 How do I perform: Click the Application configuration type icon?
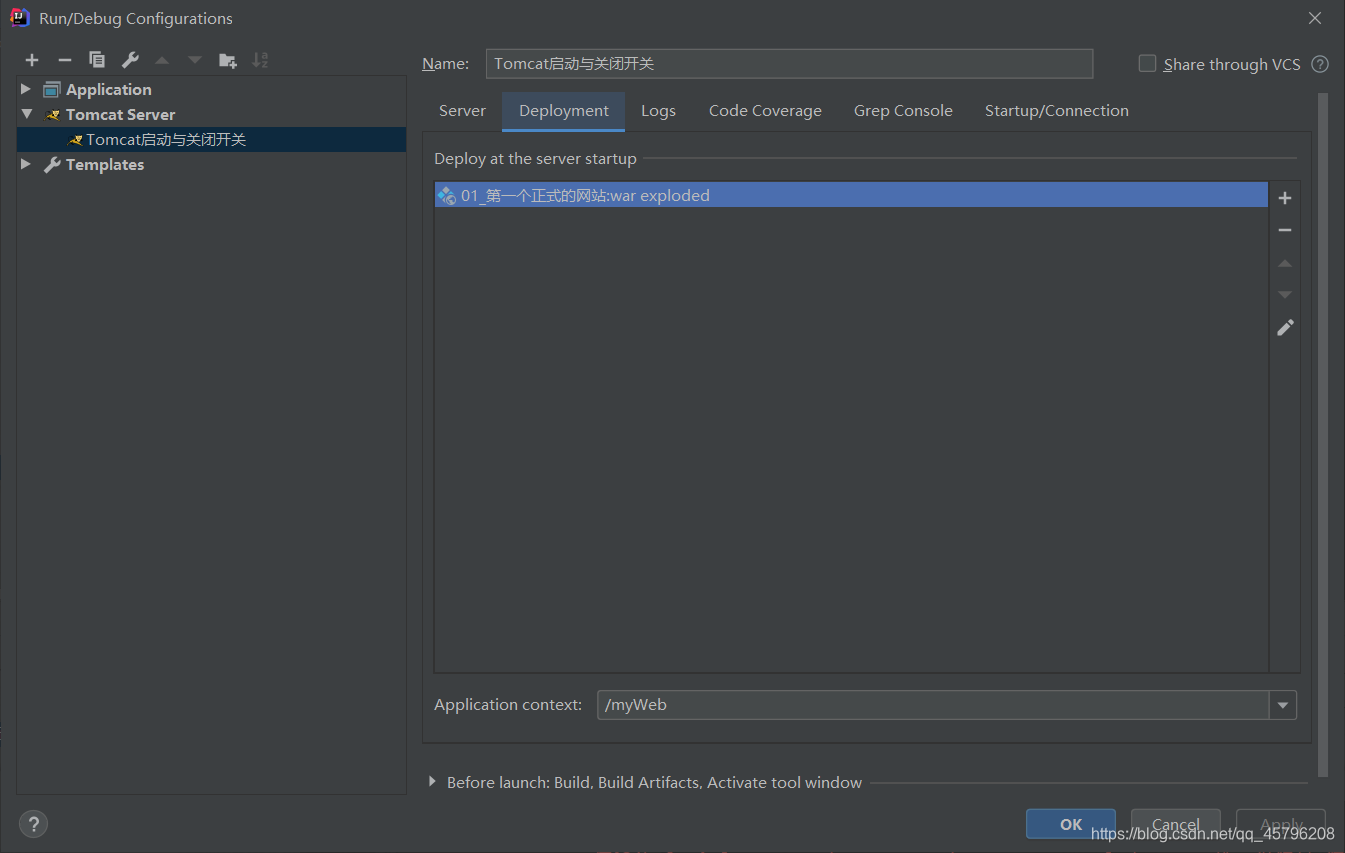[52, 90]
